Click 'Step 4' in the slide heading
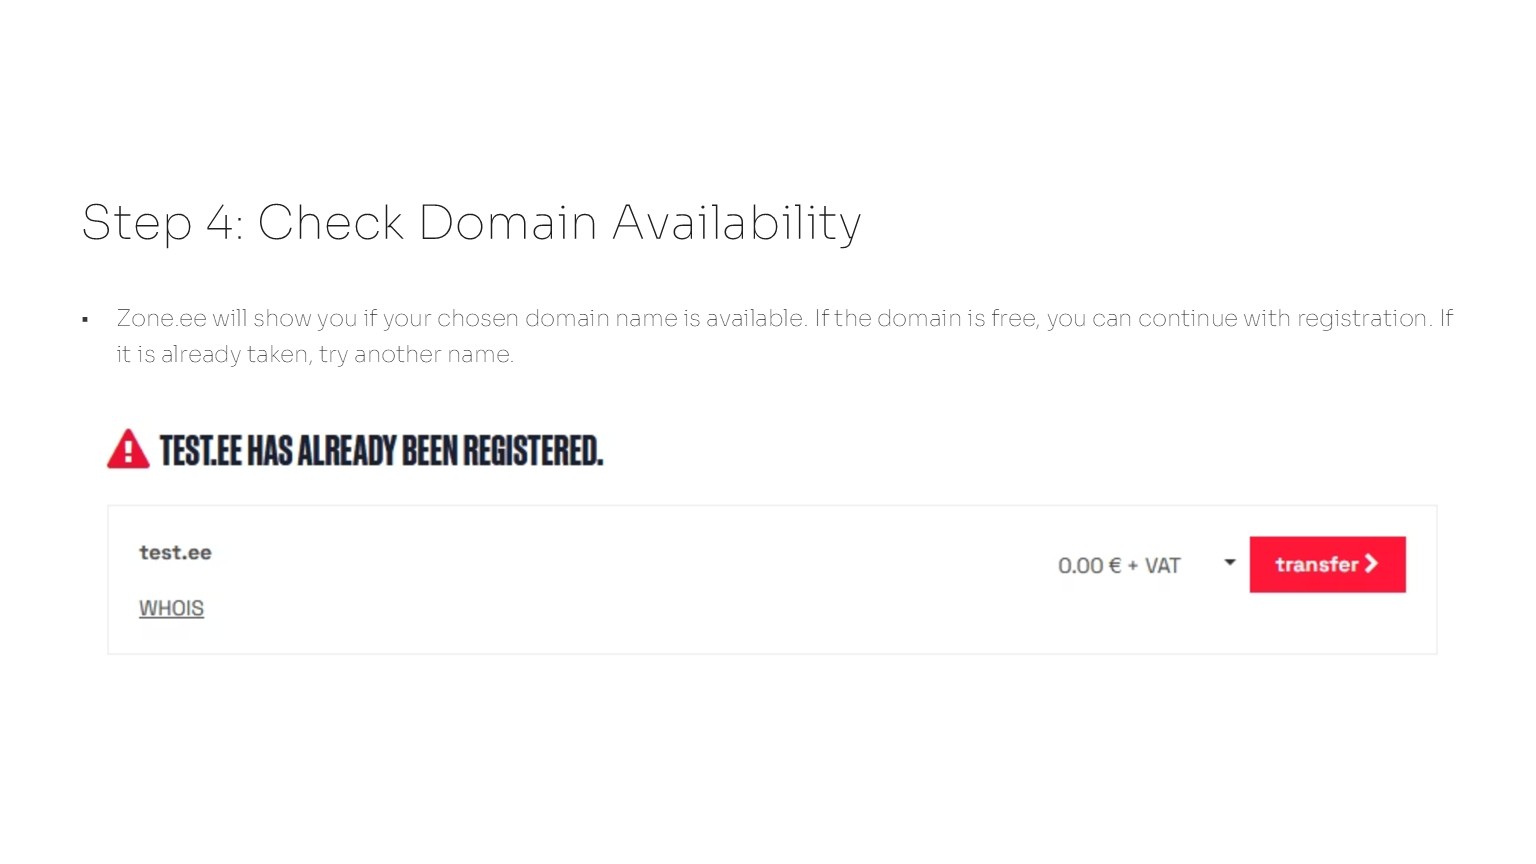 click(x=161, y=222)
